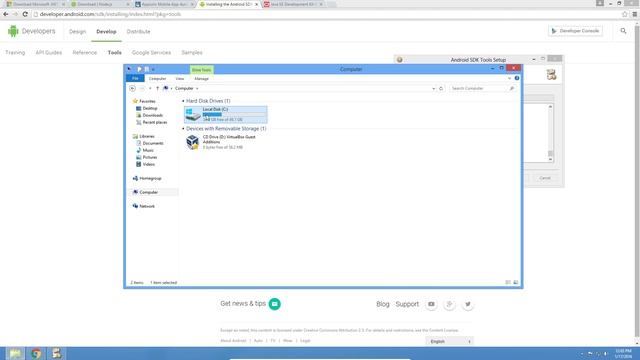Collapse the Hard Disk Drives group
The width and height of the screenshot is (640, 360).
[x=183, y=101]
